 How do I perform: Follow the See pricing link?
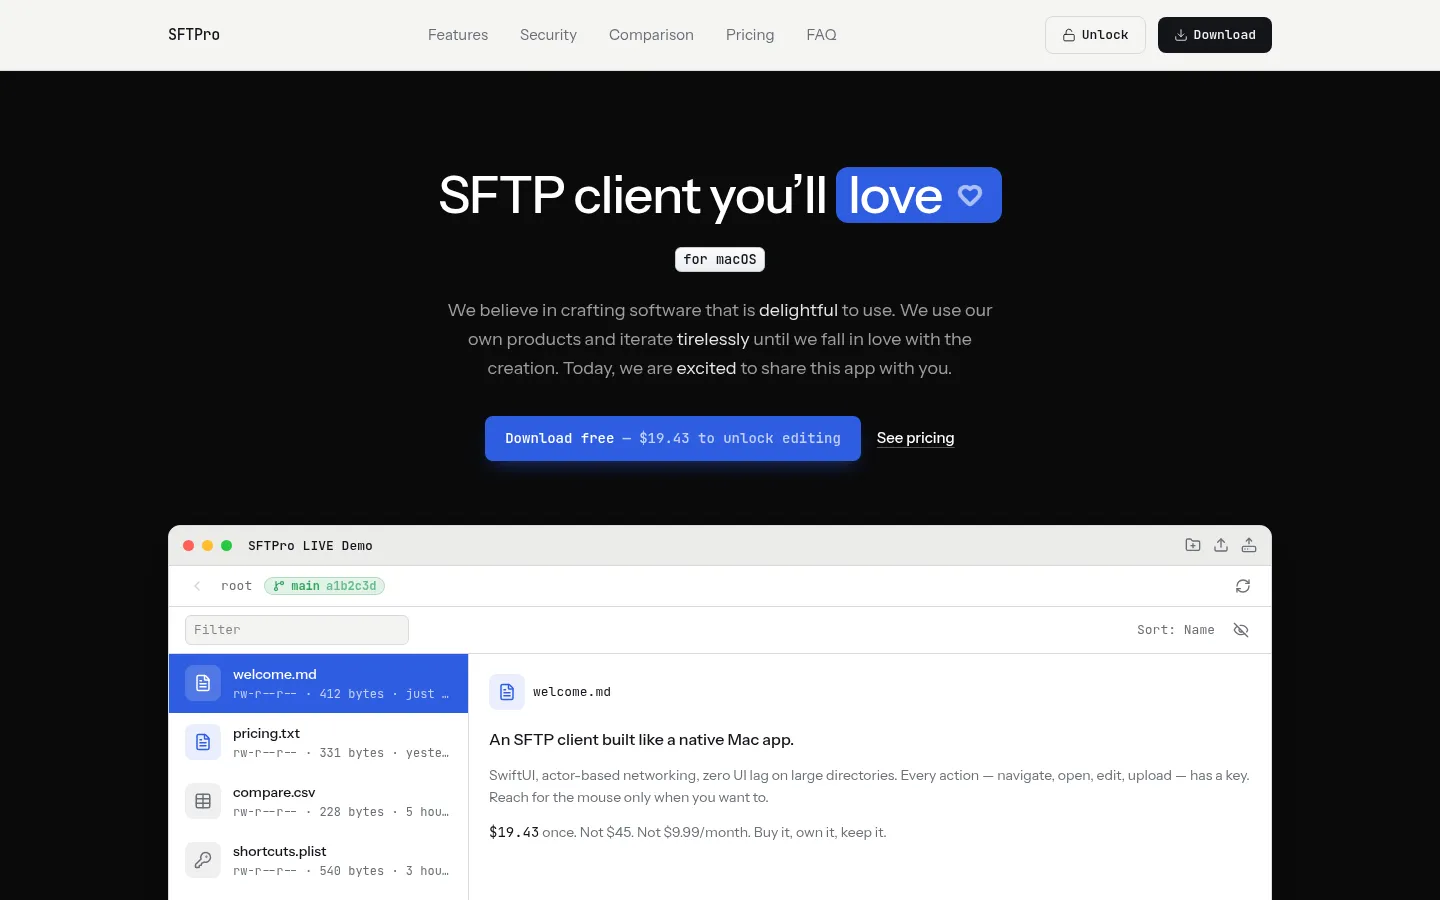click(x=915, y=438)
